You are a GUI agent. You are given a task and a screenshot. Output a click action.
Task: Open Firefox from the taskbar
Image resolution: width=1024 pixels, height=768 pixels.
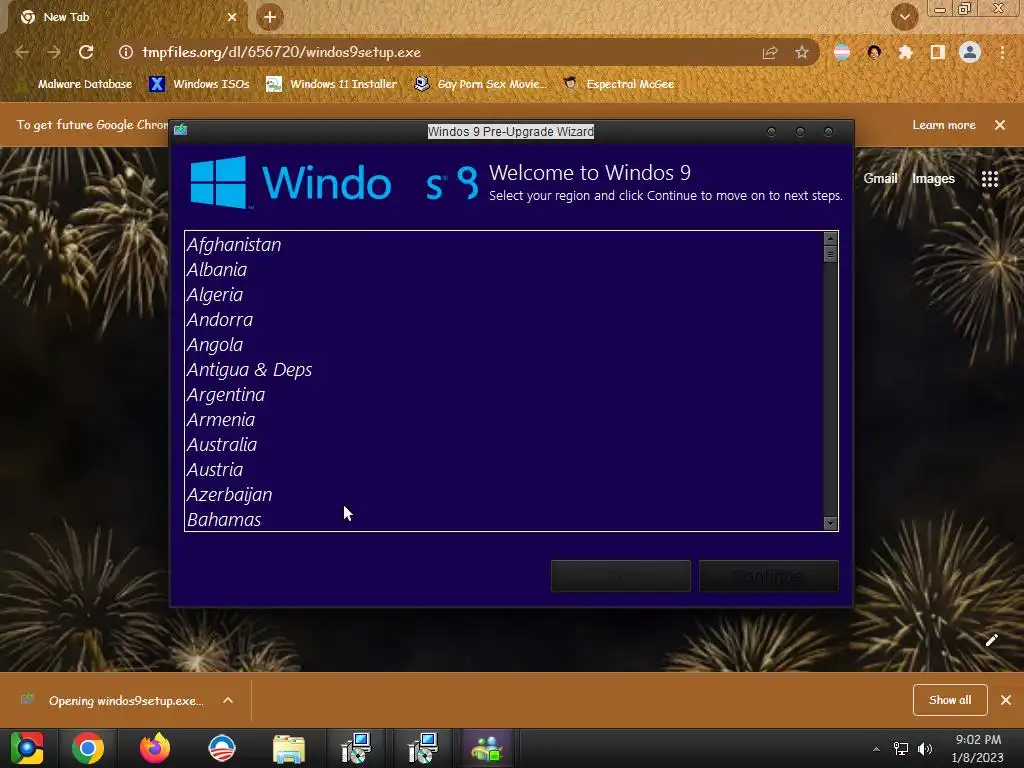155,748
